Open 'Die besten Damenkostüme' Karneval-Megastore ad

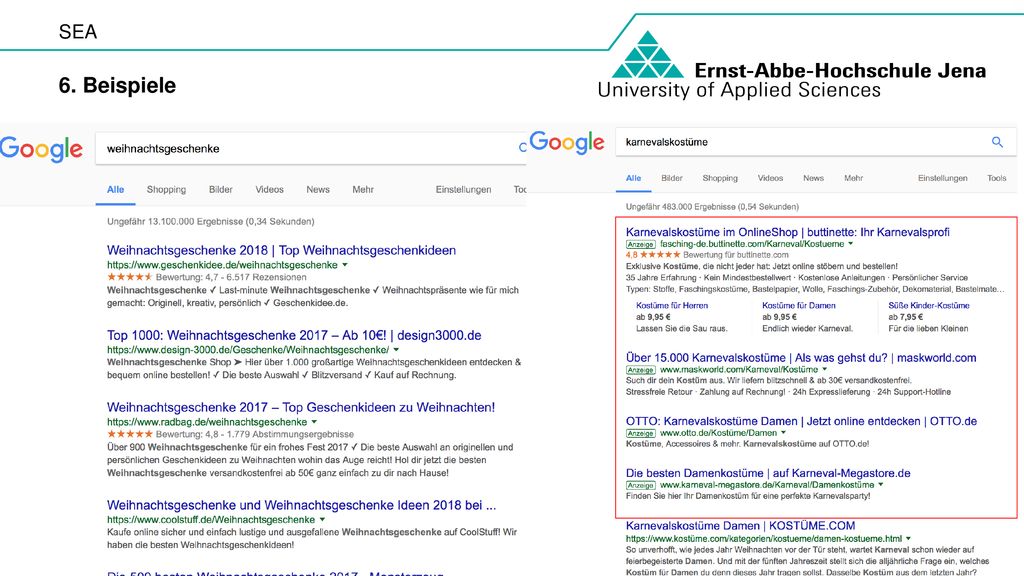(768, 473)
